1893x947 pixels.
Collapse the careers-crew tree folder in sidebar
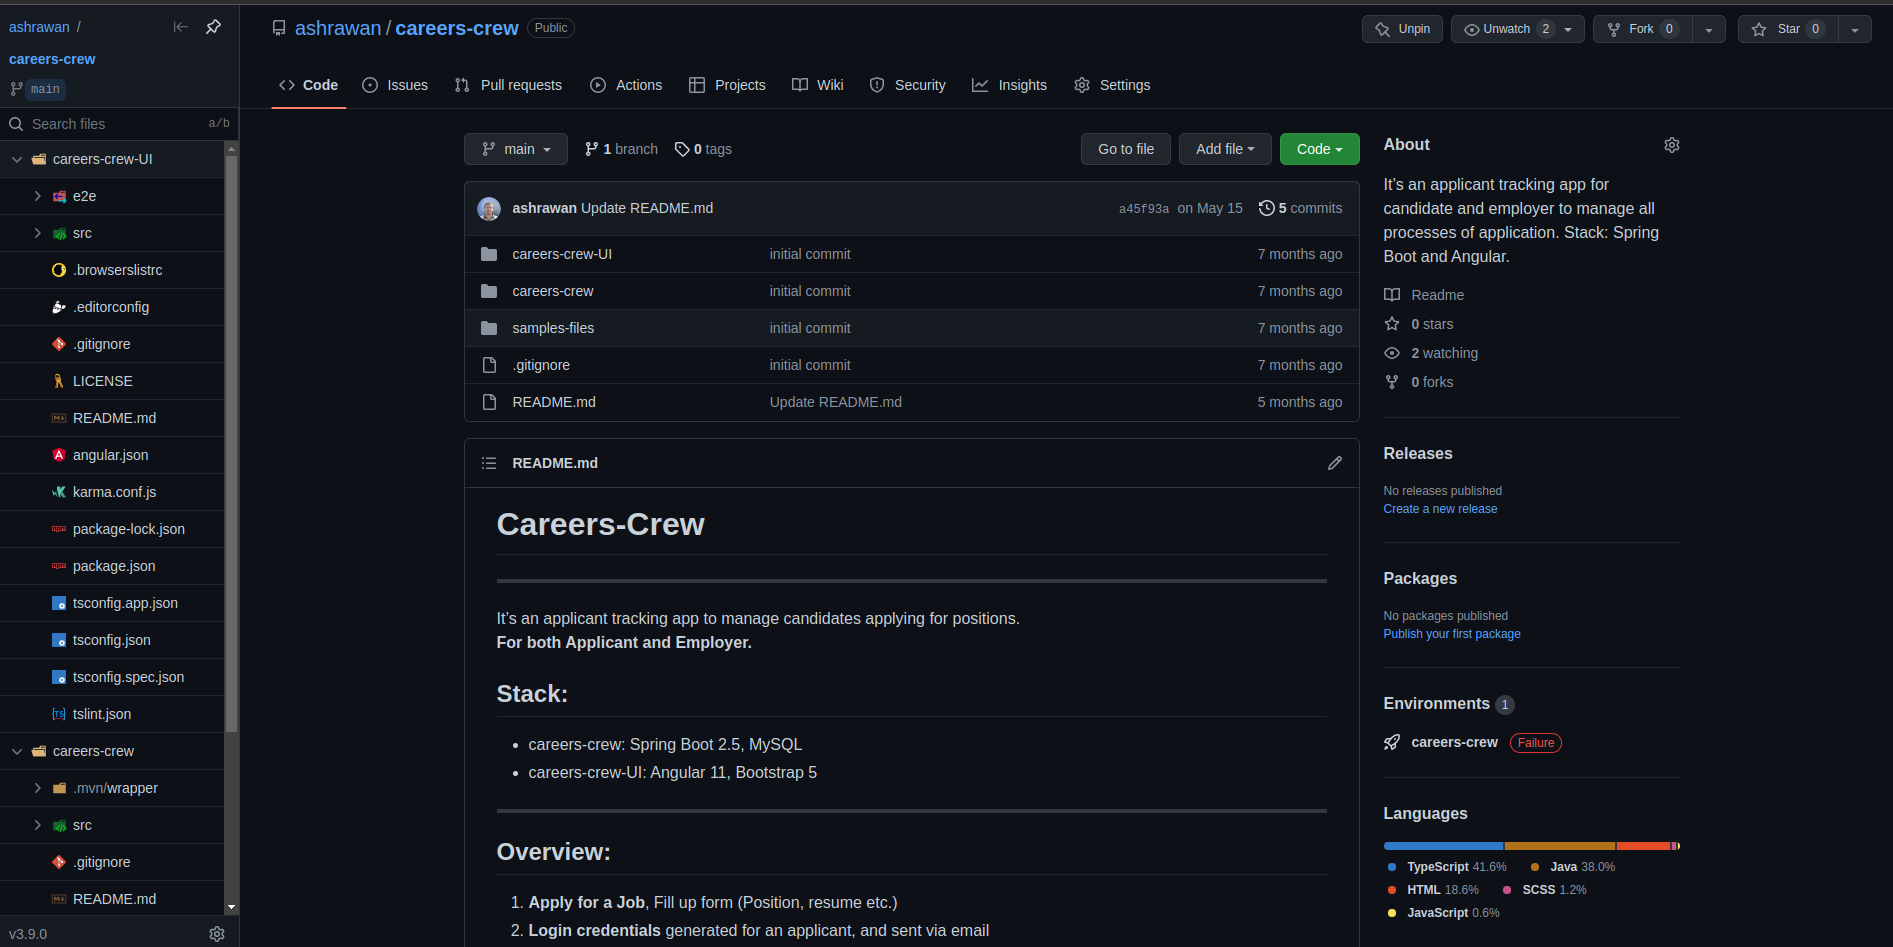pos(17,751)
